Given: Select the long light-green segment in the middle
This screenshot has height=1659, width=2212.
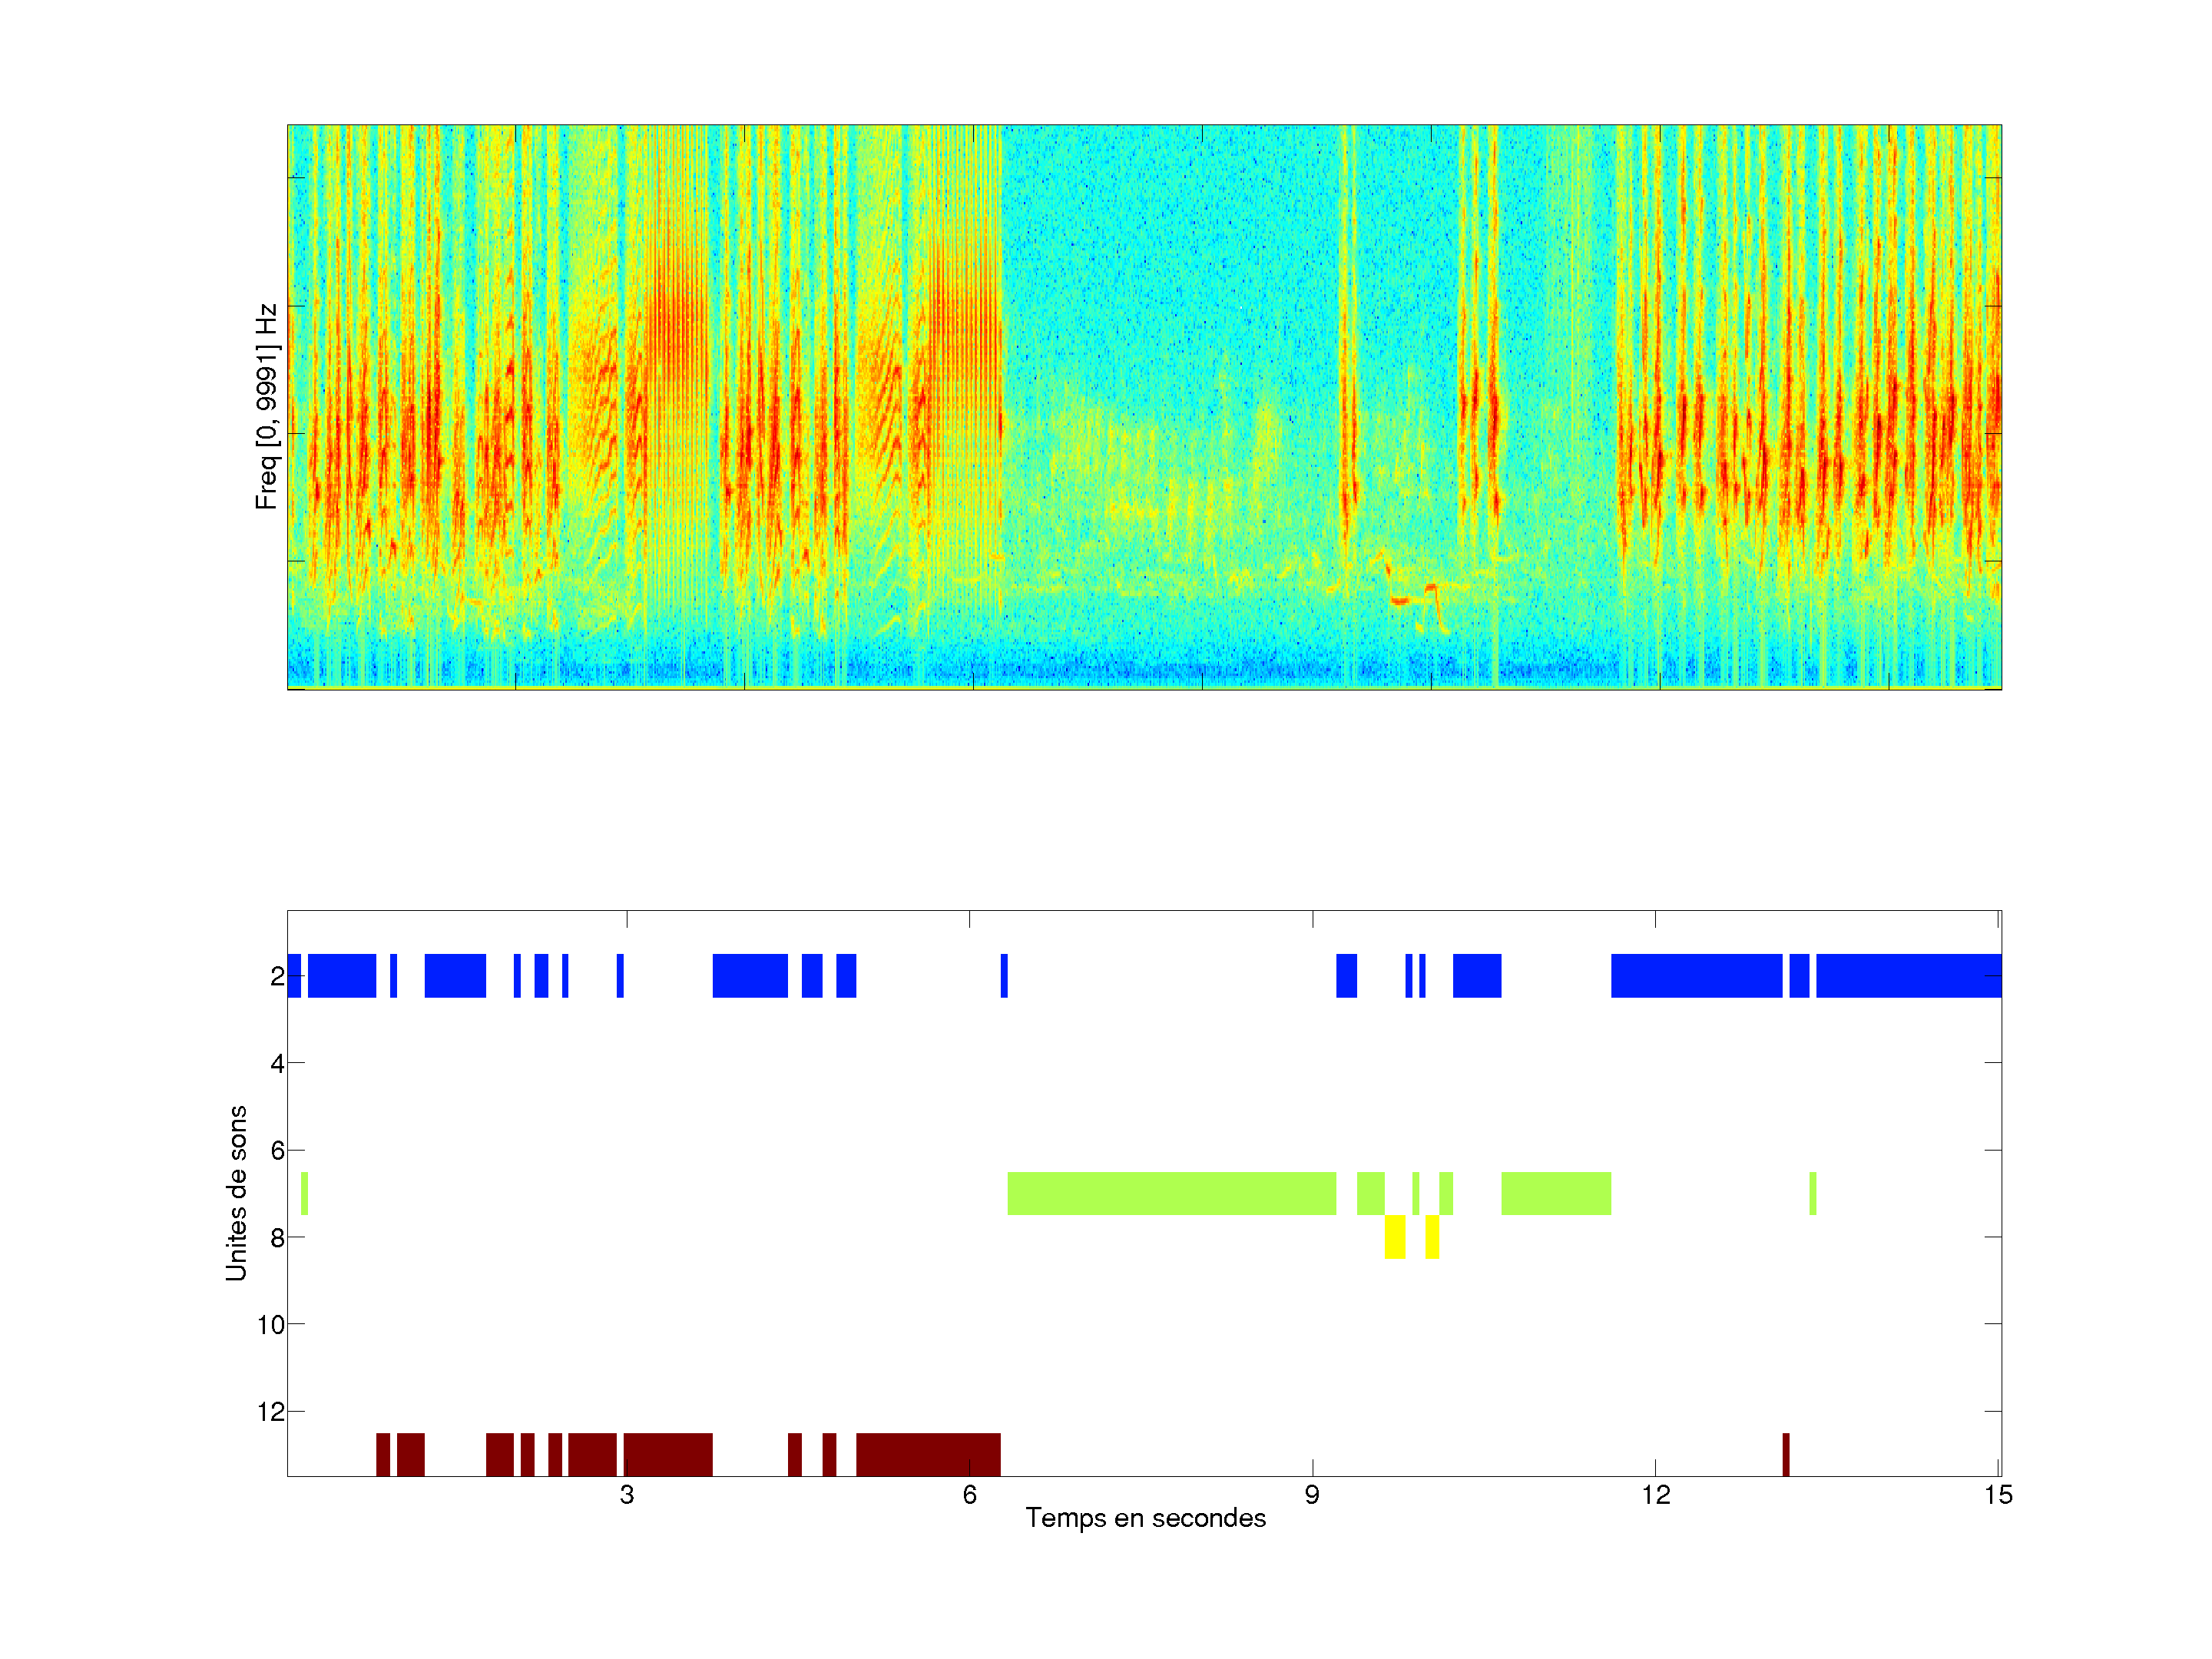Looking at the screenshot, I should tap(1171, 1193).
